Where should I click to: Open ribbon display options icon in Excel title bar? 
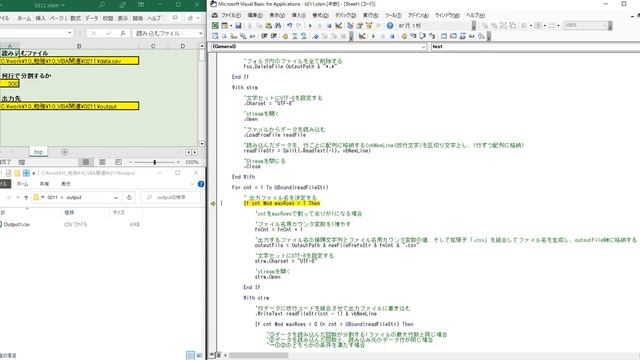(x=141, y=5)
